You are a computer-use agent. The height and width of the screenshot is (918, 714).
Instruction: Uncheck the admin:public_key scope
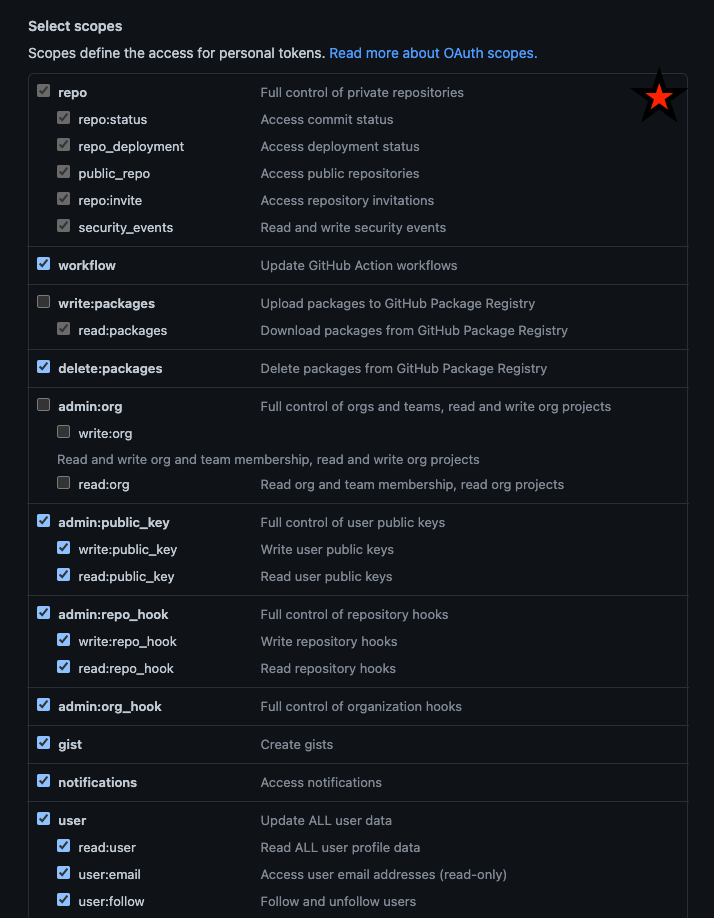(x=43, y=520)
